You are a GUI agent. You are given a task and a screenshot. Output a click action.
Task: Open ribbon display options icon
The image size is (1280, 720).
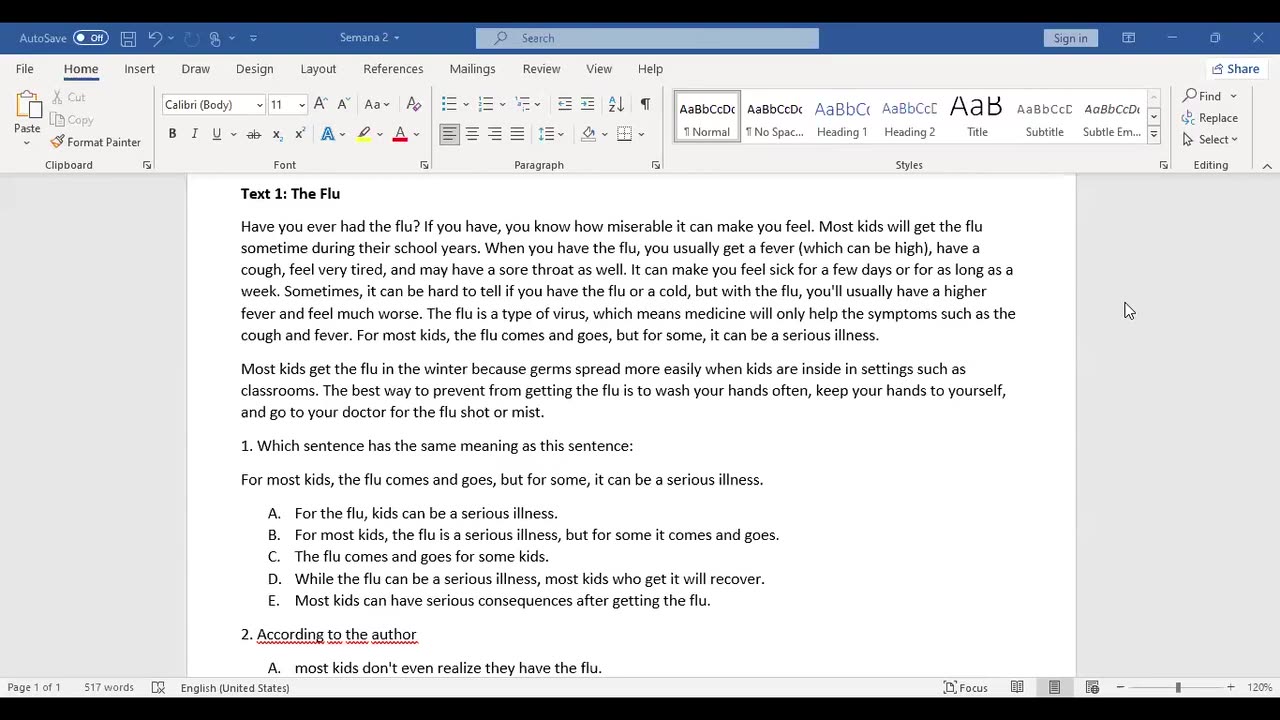pyautogui.click(x=1128, y=38)
